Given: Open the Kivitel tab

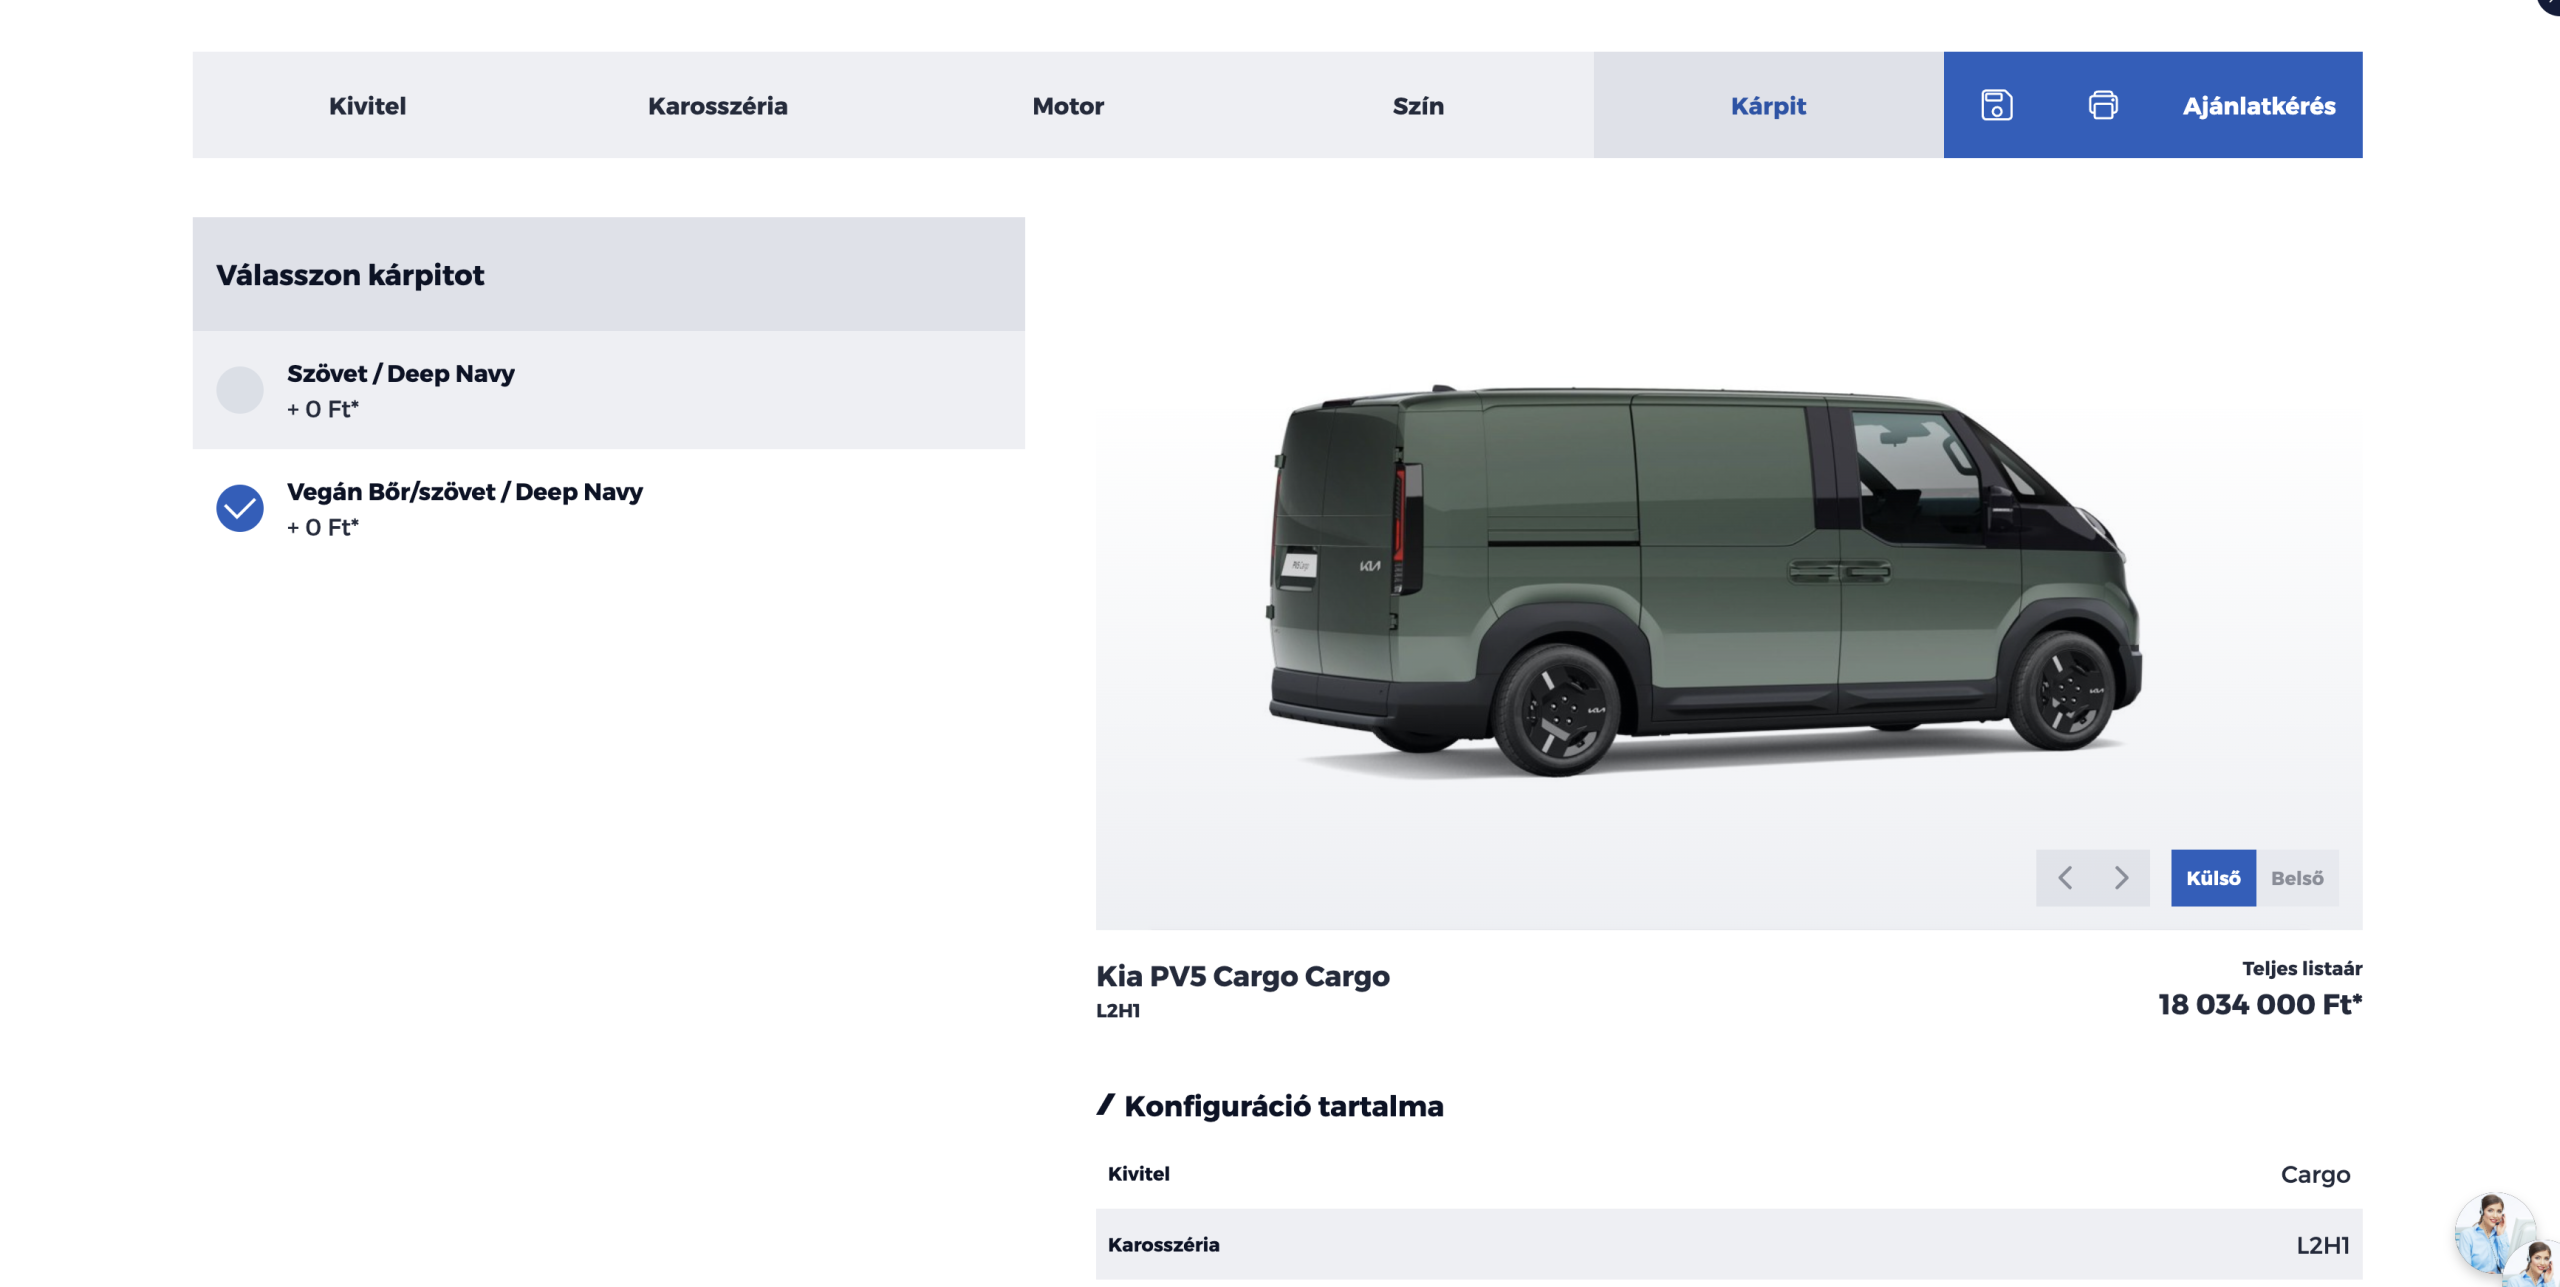Looking at the screenshot, I should point(367,105).
